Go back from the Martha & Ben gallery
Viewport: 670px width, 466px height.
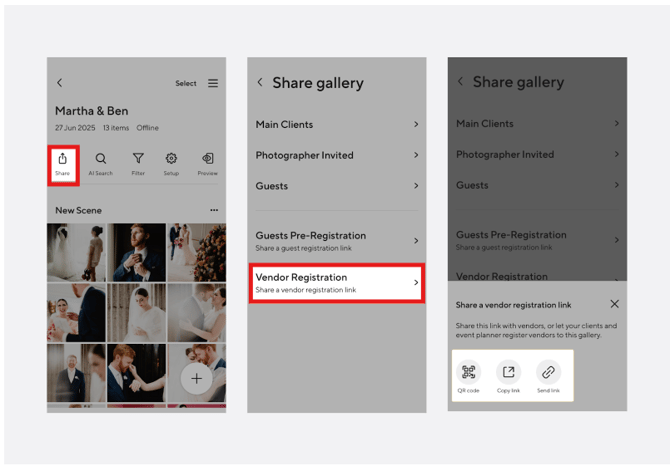click(x=59, y=83)
